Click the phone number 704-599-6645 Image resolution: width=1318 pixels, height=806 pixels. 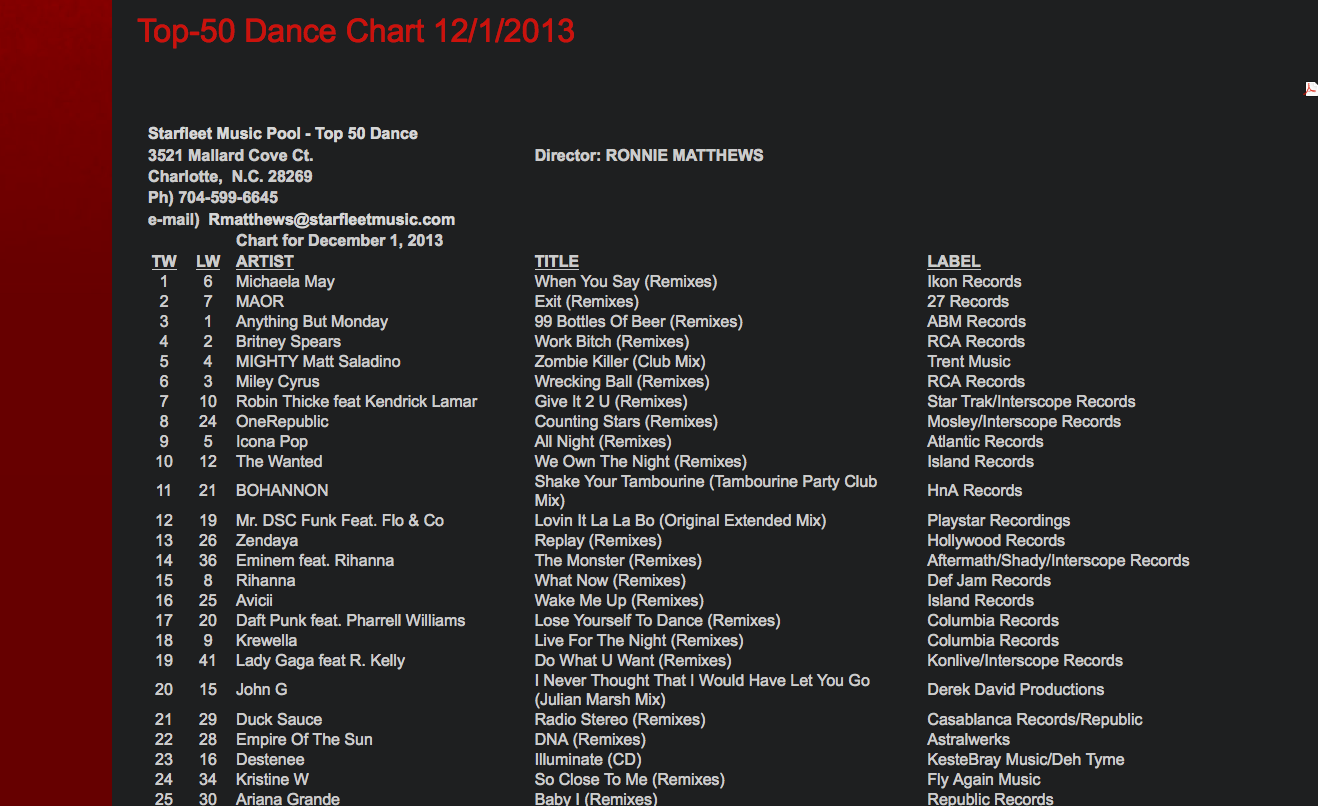[228, 198]
